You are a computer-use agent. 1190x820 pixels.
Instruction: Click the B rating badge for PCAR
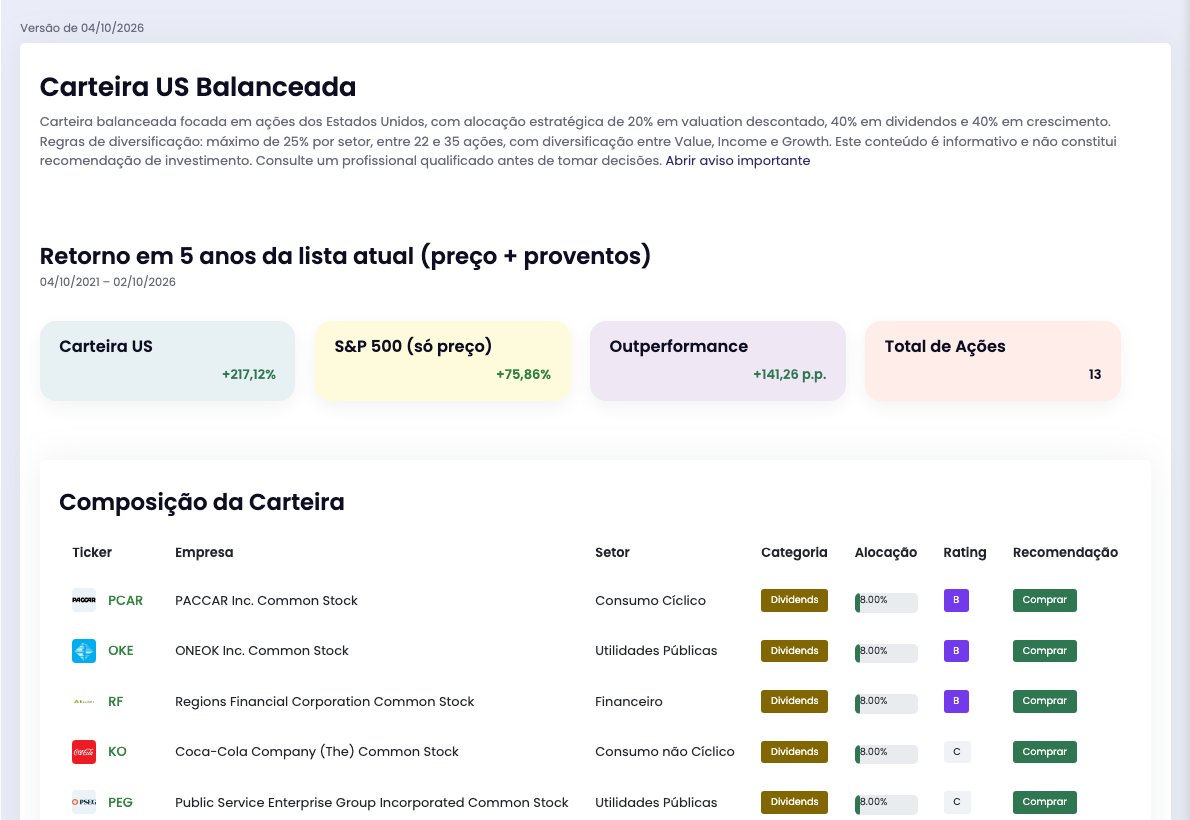pos(956,600)
